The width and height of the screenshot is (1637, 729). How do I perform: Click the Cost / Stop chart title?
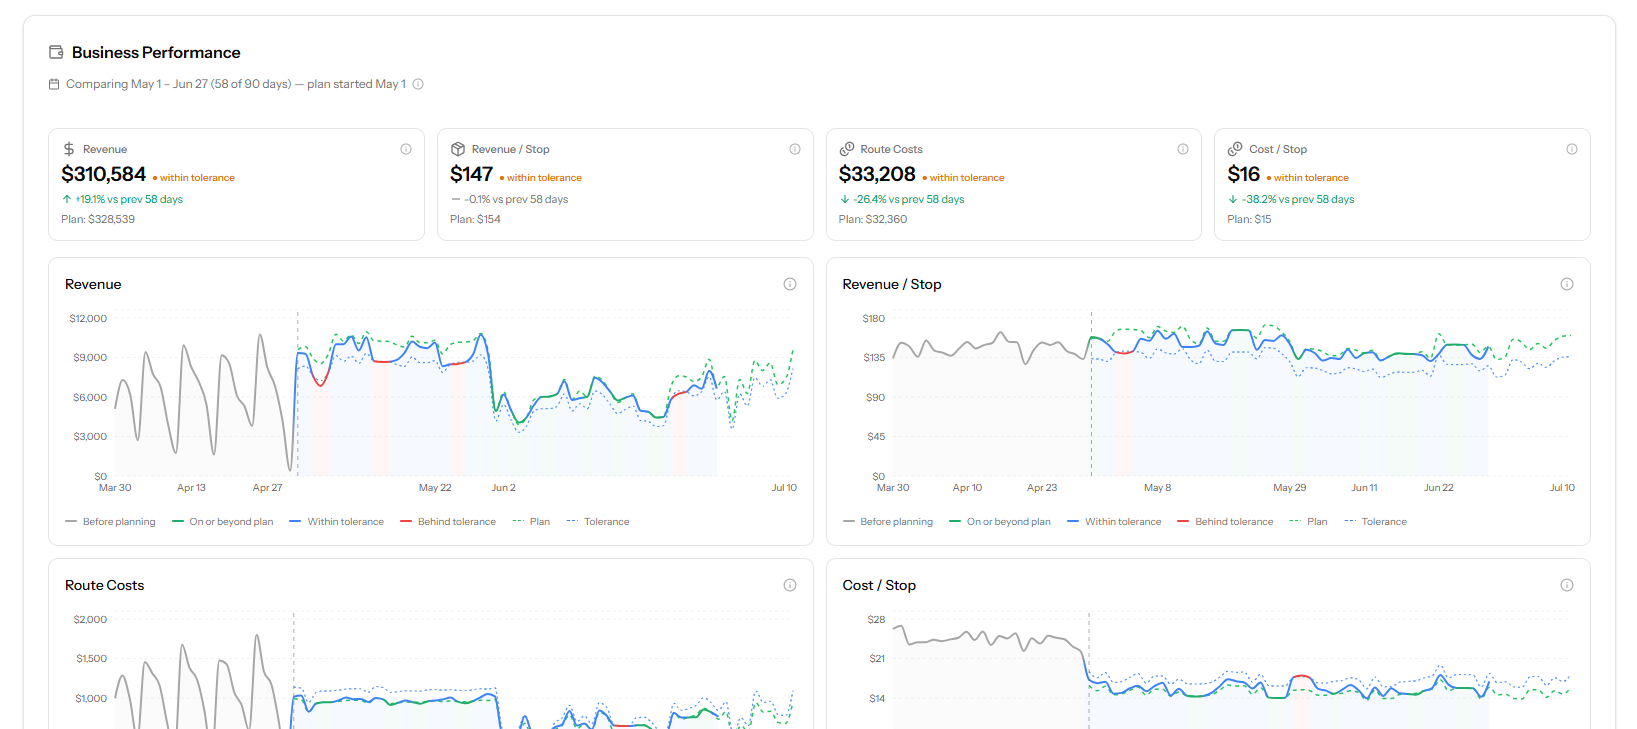[x=879, y=585]
